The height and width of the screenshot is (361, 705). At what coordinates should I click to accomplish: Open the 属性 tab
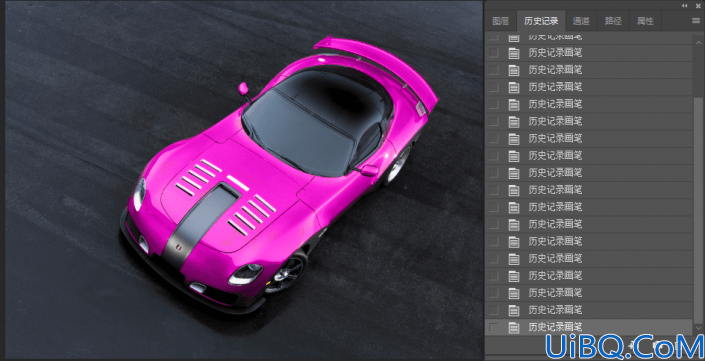645,21
